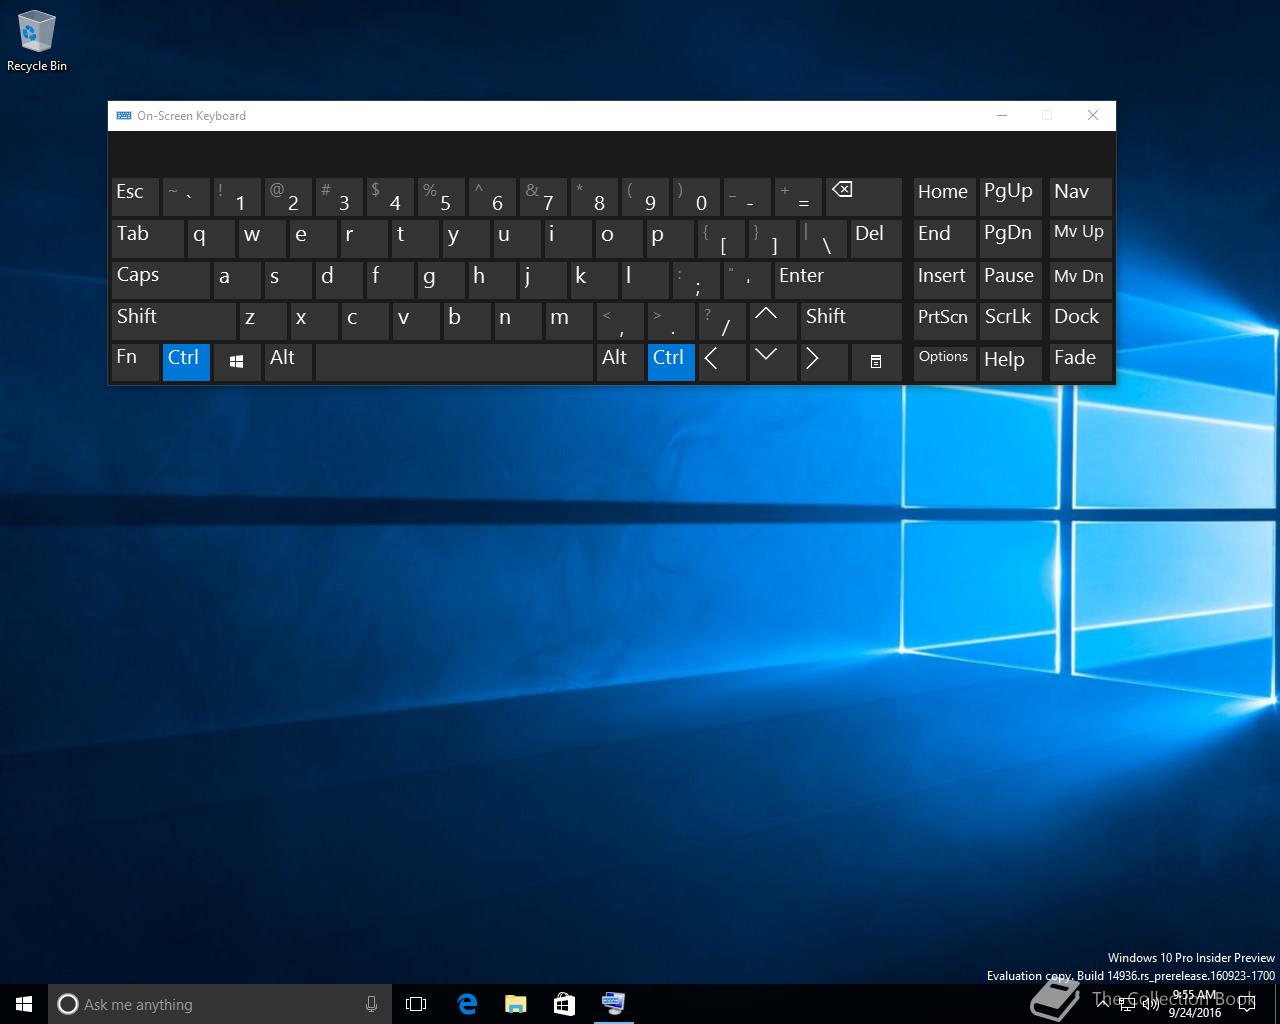The width and height of the screenshot is (1280, 1024).
Task: Toggle the Caps lock key
Action: tap(160, 280)
